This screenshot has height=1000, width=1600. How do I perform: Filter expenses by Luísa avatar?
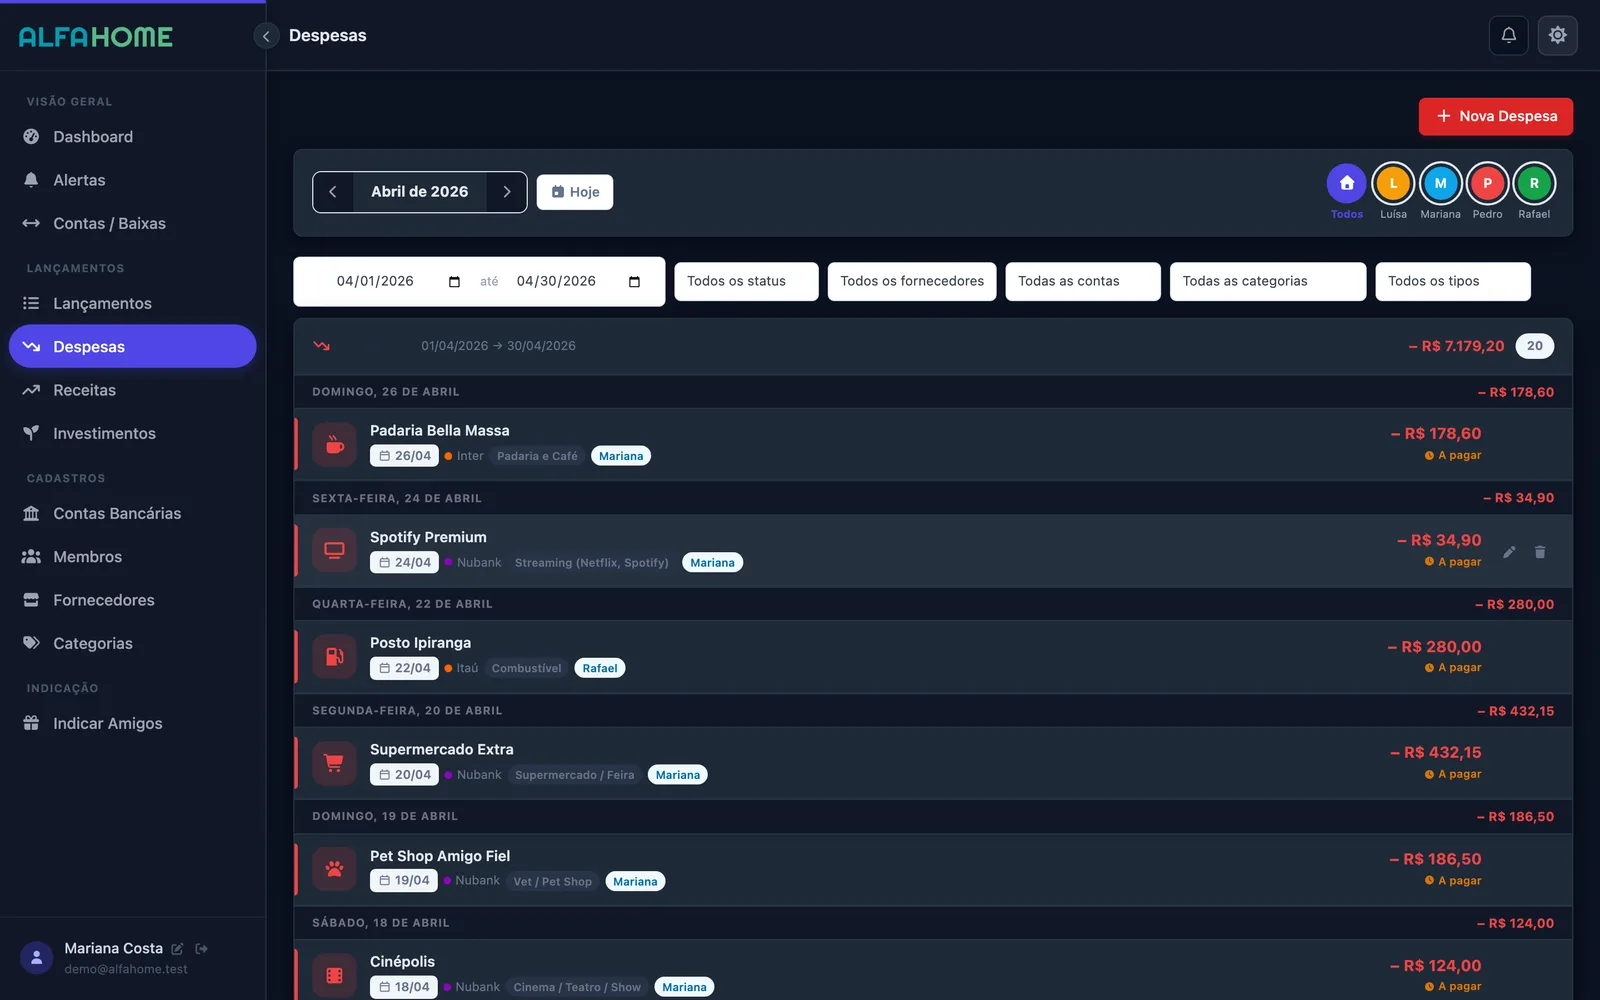point(1393,183)
